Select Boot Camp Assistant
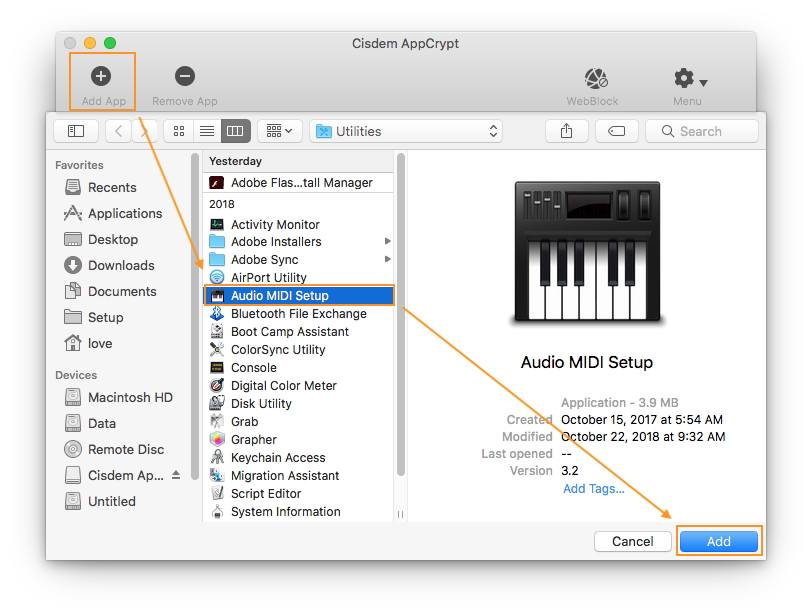Viewport: 812px width, 614px height. (298, 331)
